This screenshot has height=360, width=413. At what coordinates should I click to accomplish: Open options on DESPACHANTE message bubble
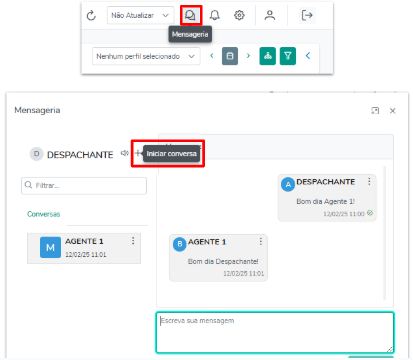click(369, 181)
